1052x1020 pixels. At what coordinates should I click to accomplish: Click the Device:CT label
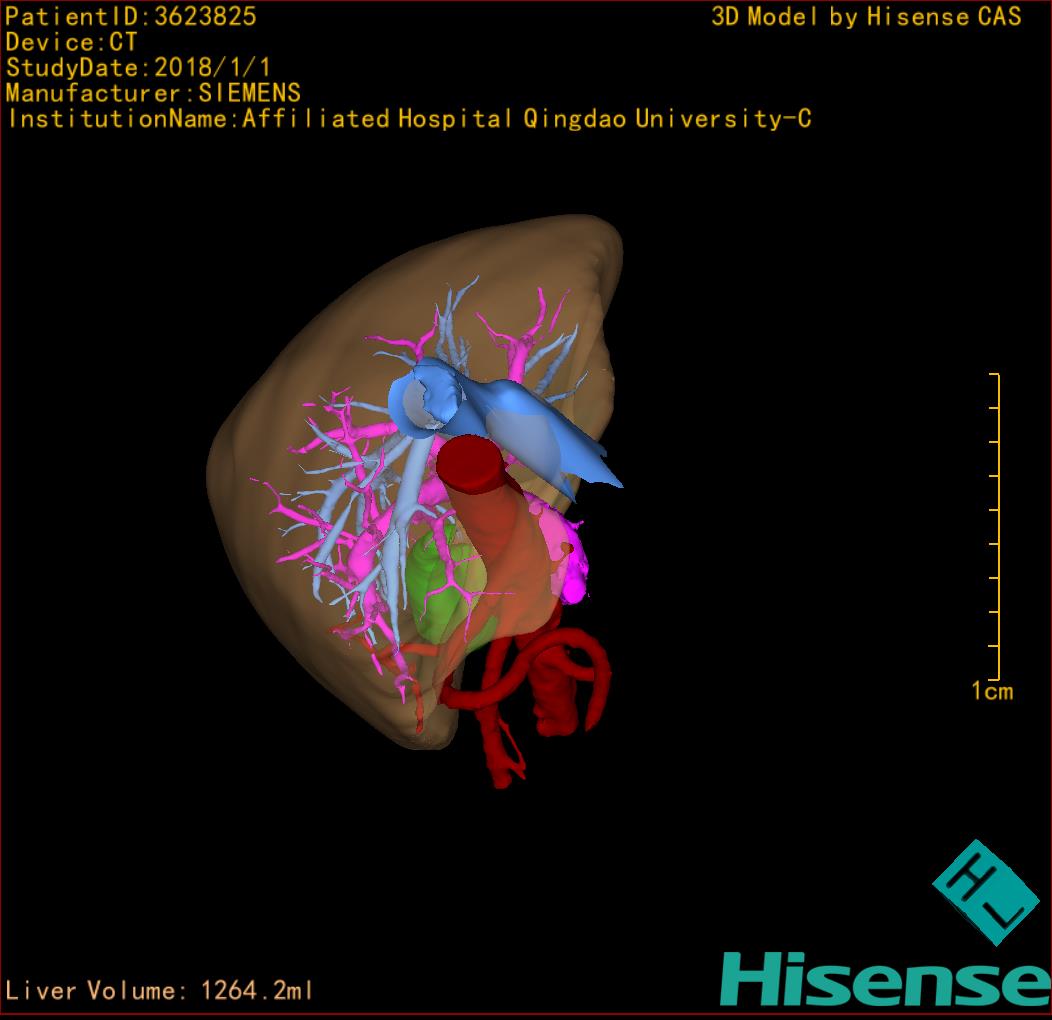click(x=71, y=42)
